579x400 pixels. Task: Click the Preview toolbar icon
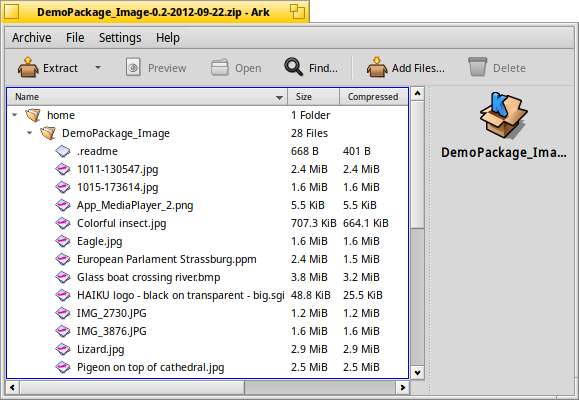[x=133, y=67]
